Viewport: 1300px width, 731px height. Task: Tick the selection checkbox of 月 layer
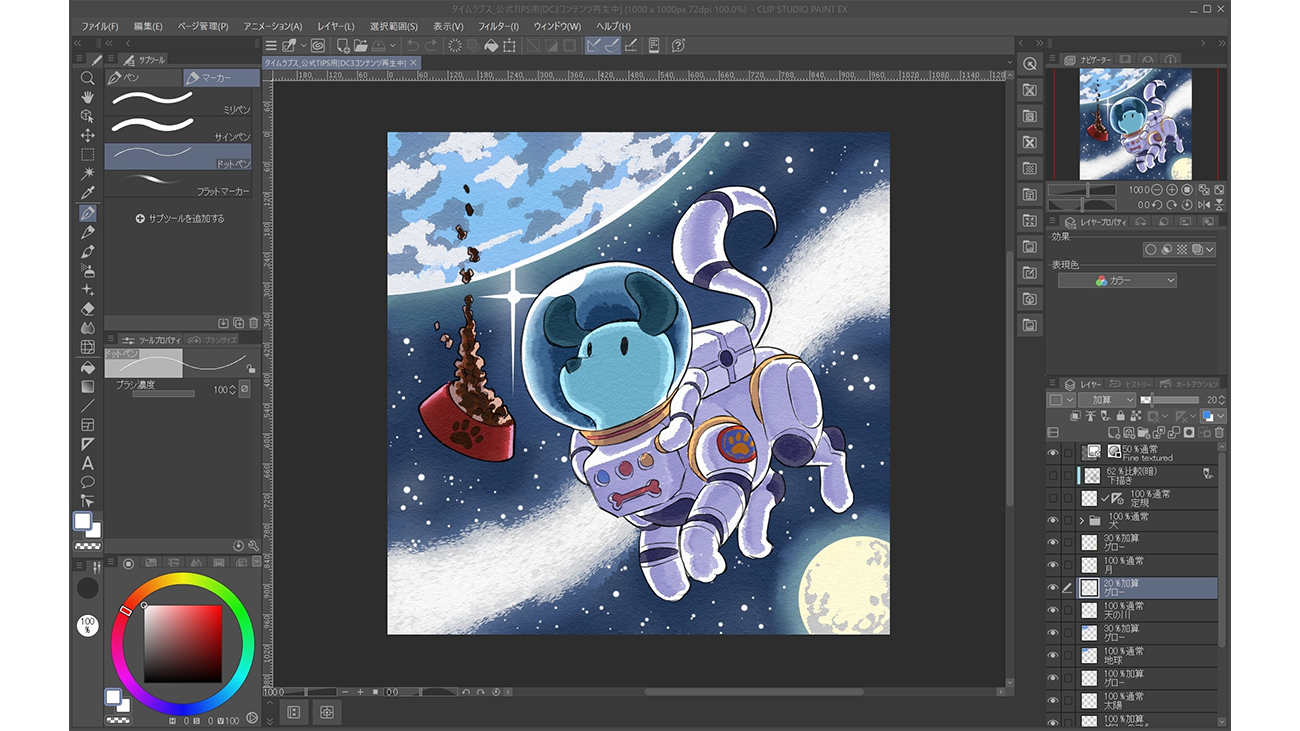(1067, 565)
